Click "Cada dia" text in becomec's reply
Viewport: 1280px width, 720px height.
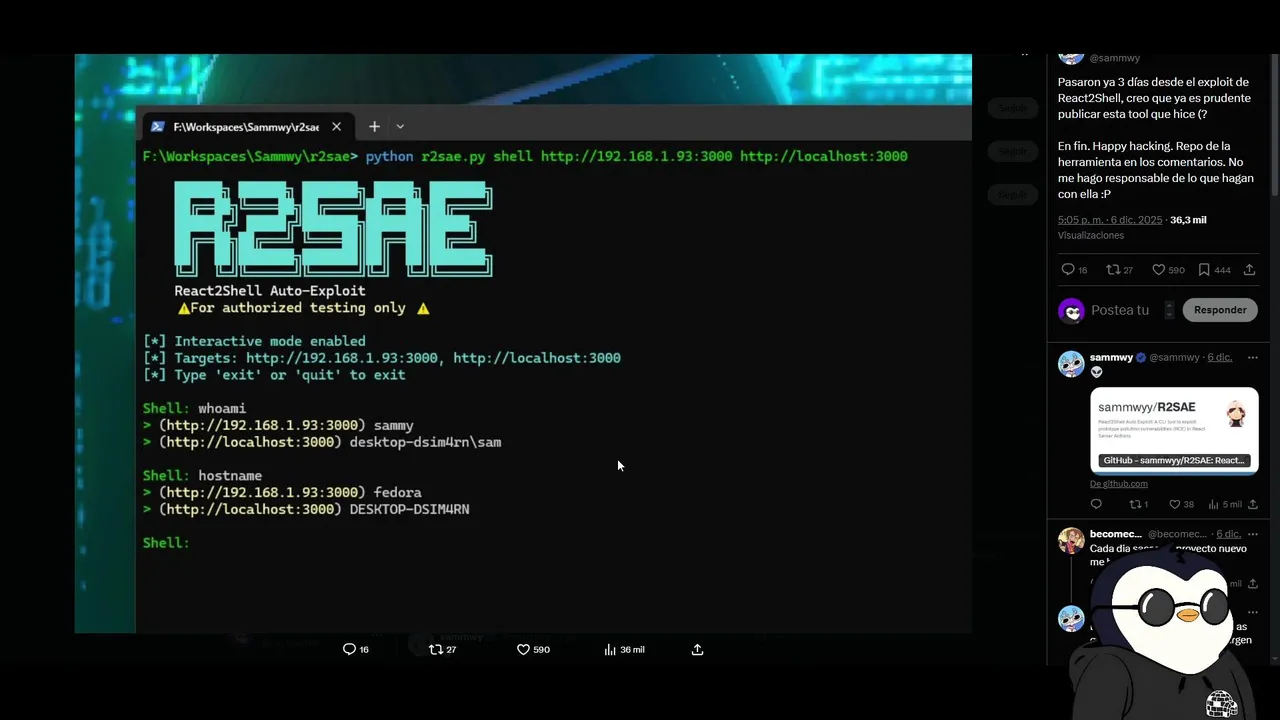(x=1112, y=548)
